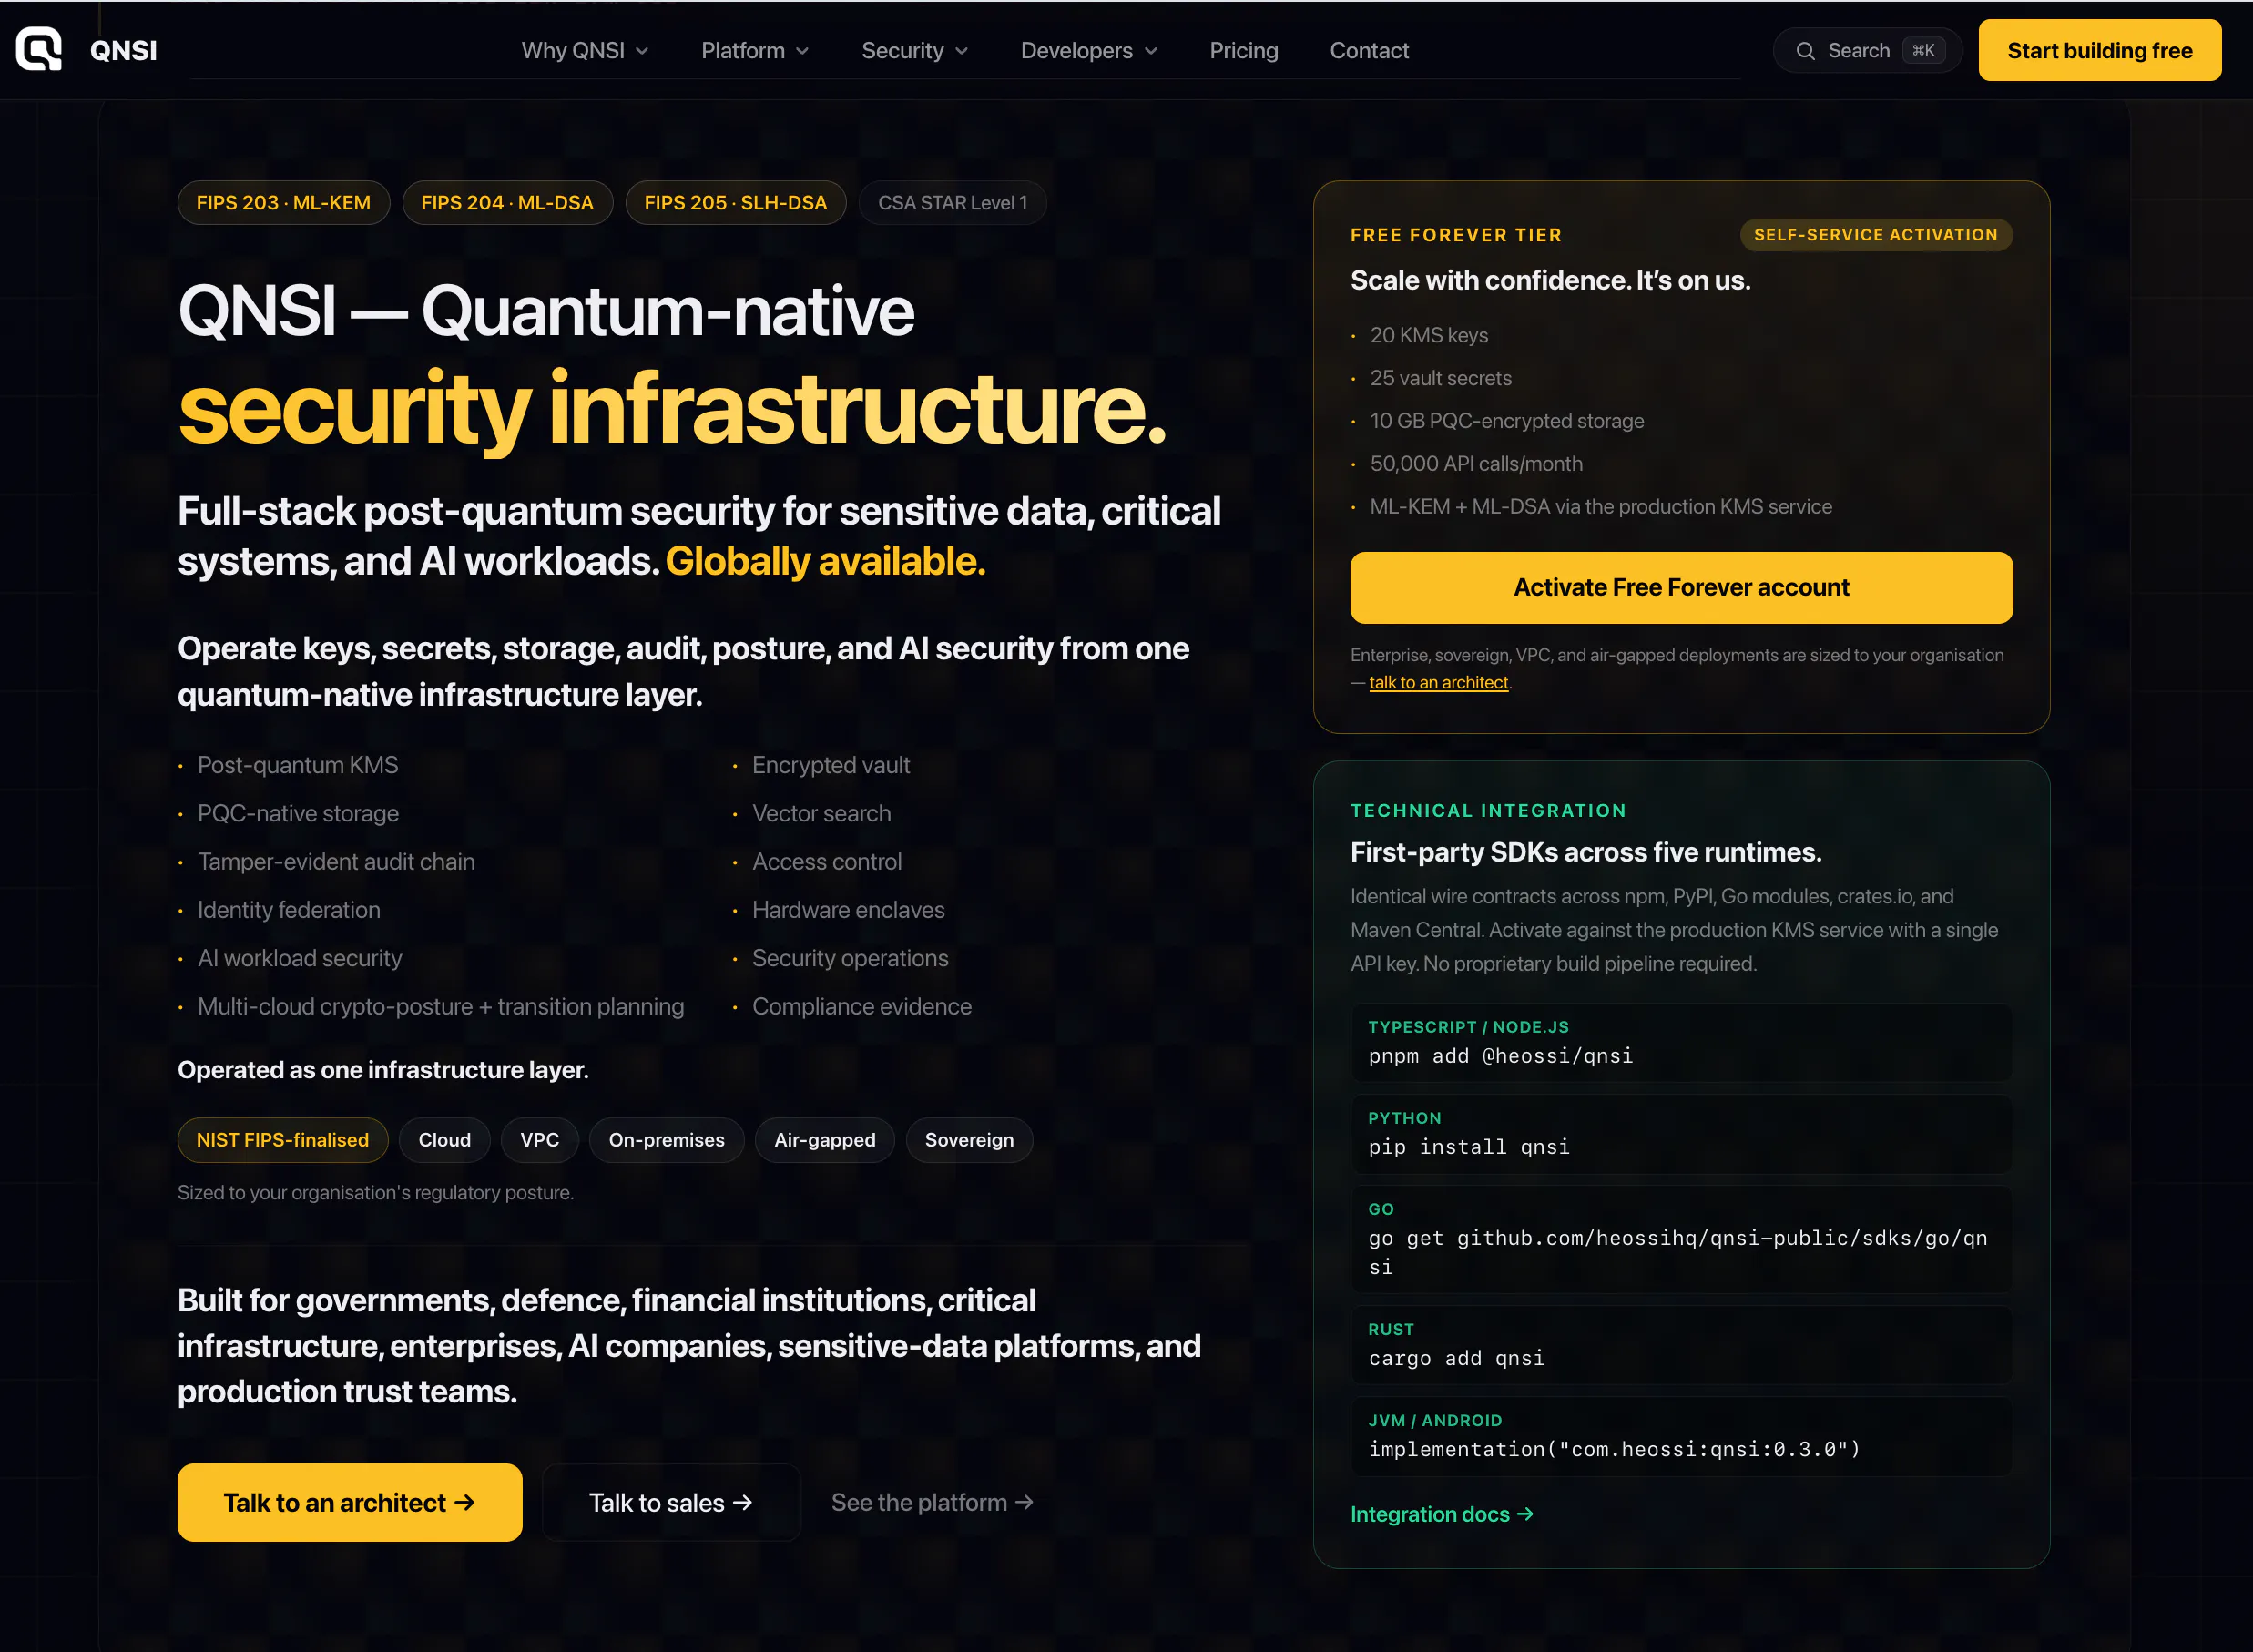Click the search field
The image size is (2253, 1652).
pos(1867,51)
